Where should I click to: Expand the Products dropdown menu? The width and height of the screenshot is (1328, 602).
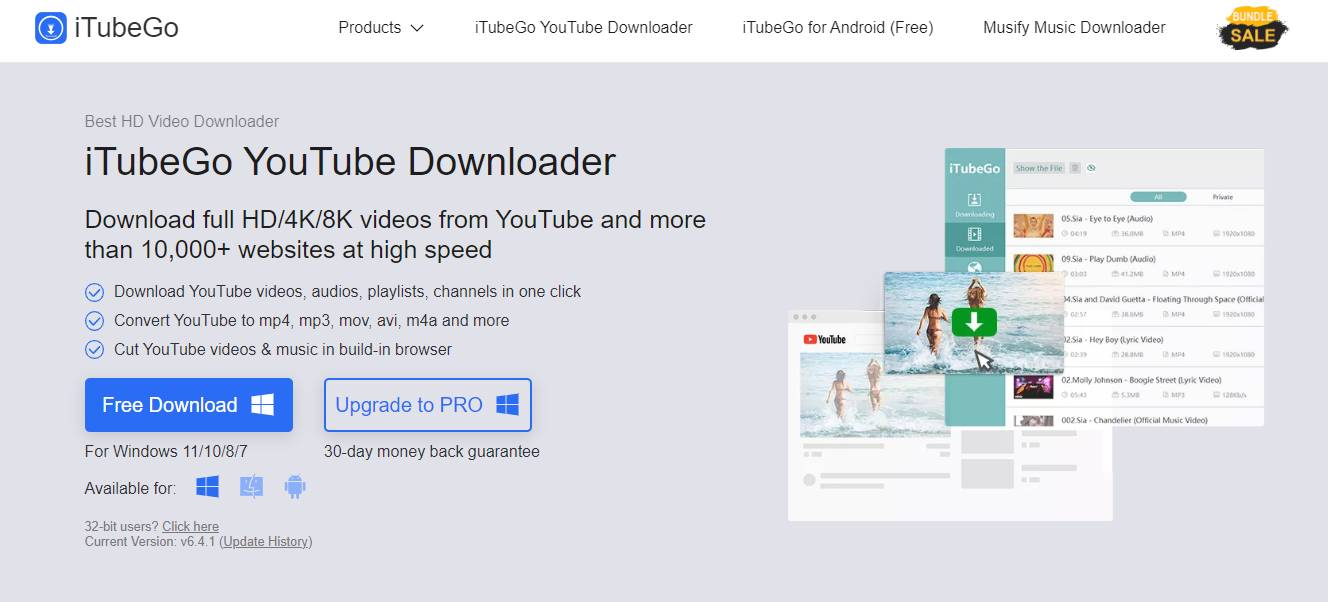(381, 28)
